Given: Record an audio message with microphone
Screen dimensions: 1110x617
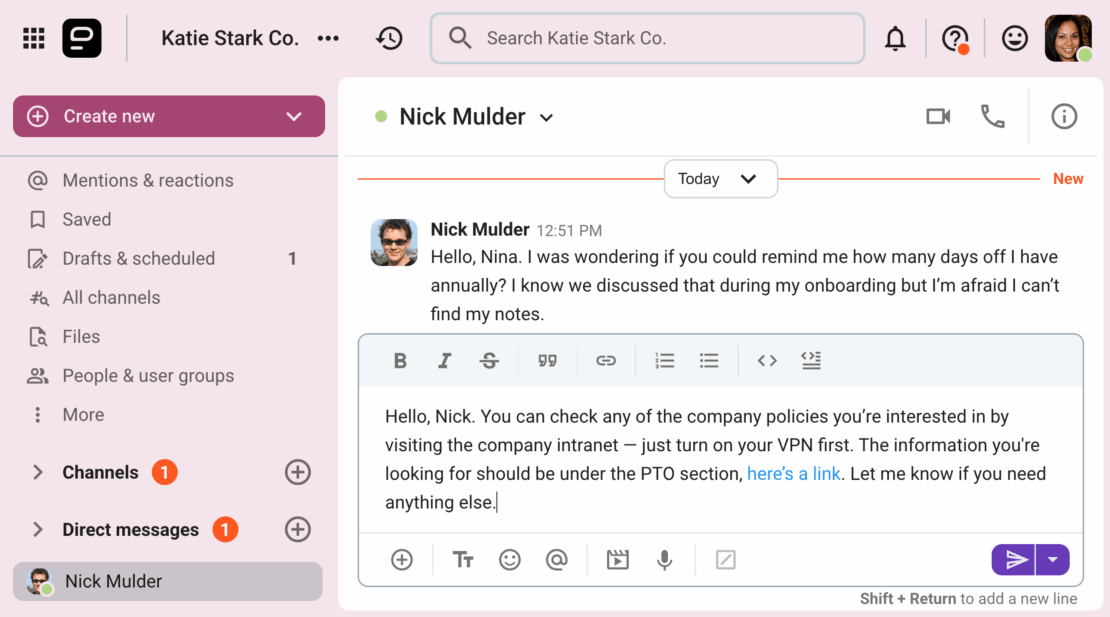Looking at the screenshot, I should pyautogui.click(x=664, y=560).
